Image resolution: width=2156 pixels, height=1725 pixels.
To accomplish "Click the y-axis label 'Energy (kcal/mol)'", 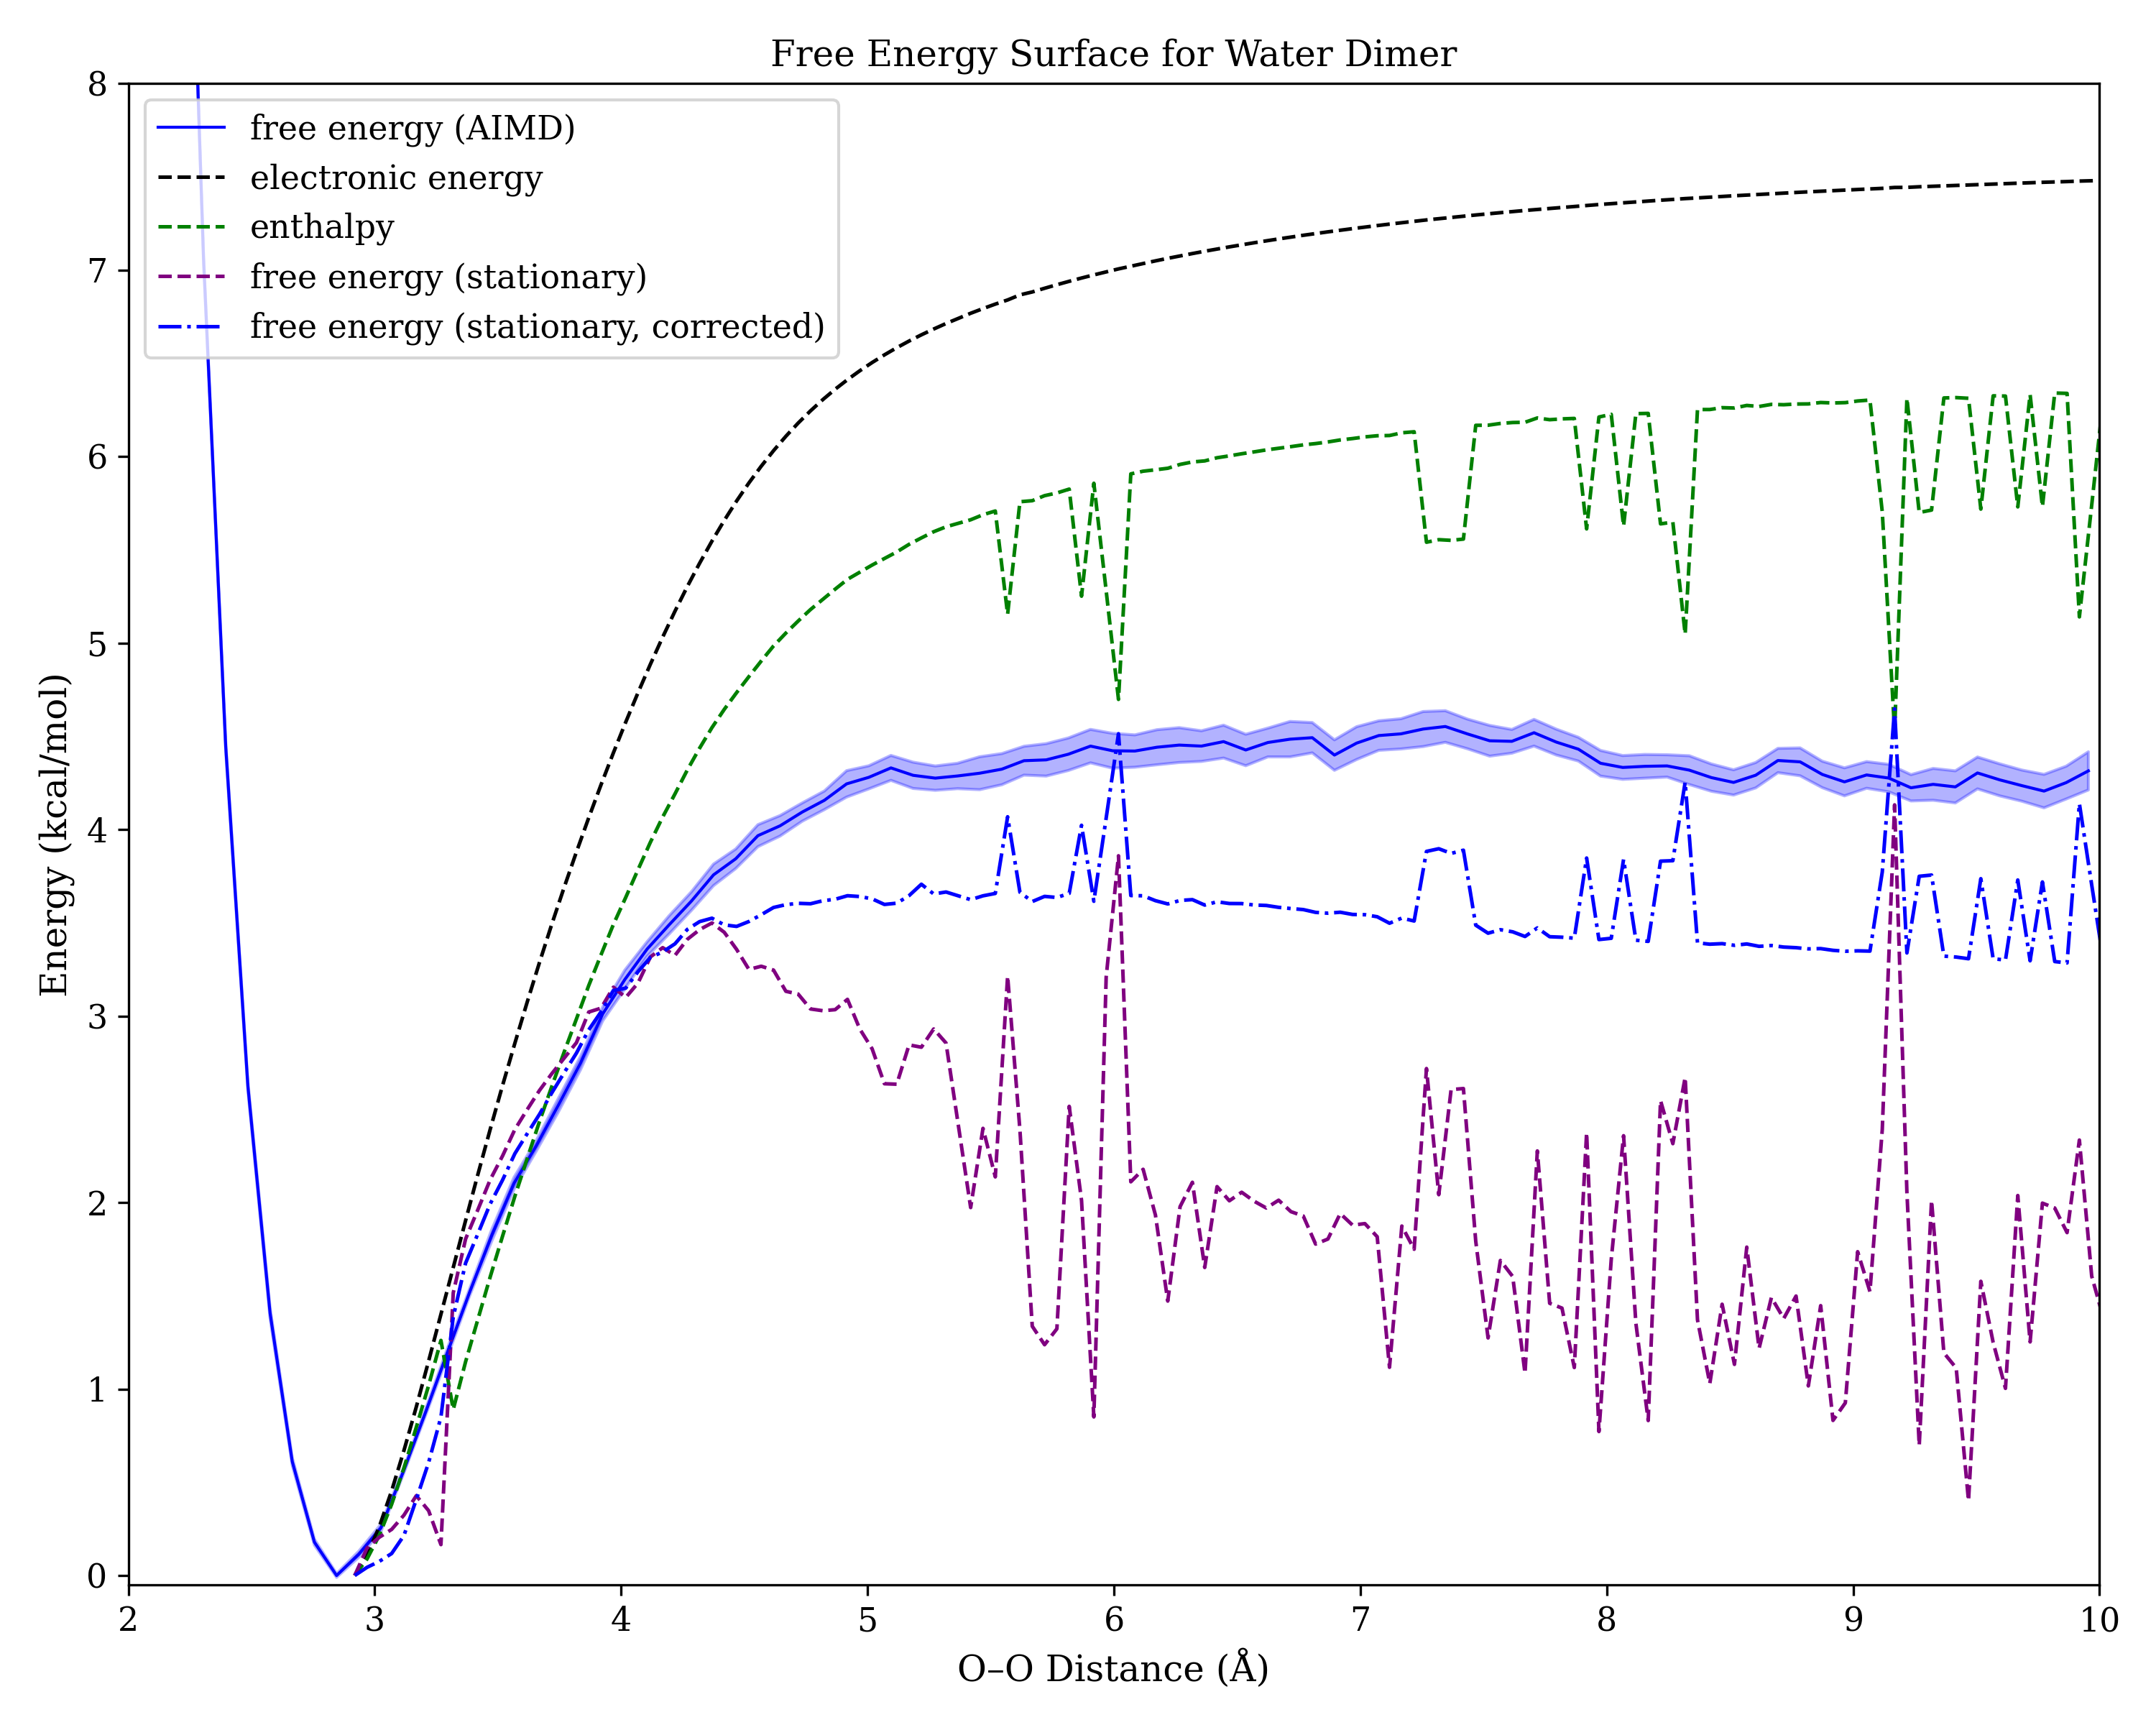I will pyautogui.click(x=54, y=835).
